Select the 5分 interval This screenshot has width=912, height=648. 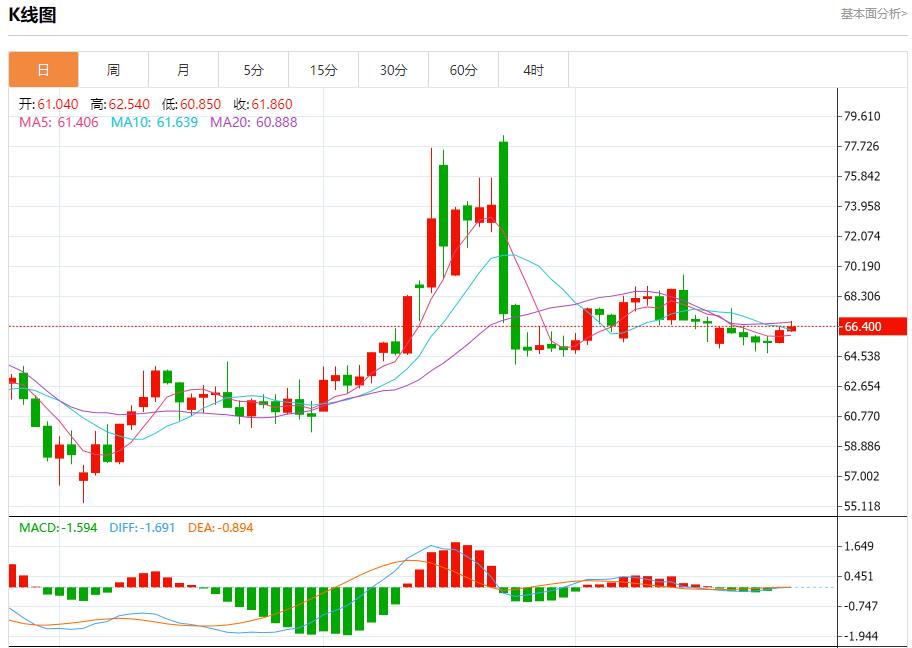pyautogui.click(x=252, y=69)
